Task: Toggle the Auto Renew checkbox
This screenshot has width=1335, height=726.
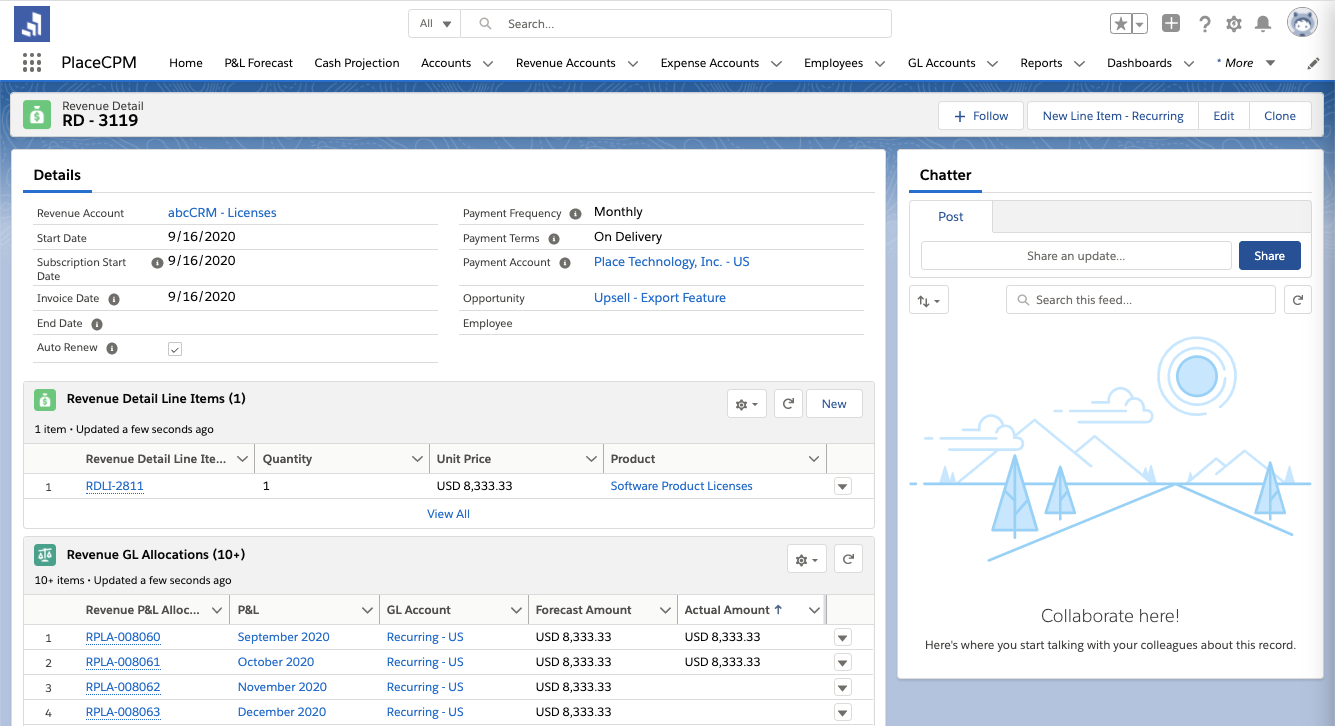Action: click(175, 349)
